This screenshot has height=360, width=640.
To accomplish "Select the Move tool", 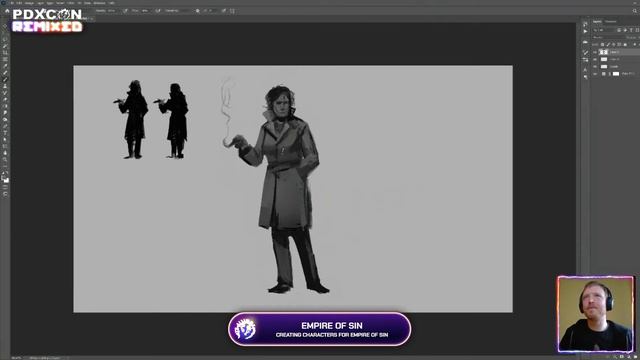I will pos(5,26).
